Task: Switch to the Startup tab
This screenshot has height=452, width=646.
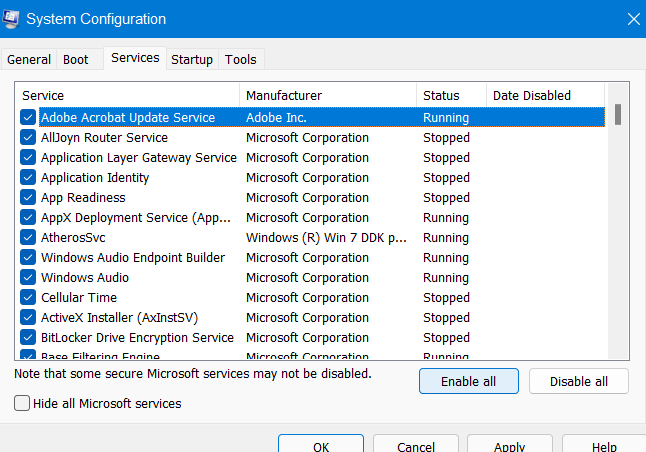Action: pyautogui.click(x=191, y=60)
